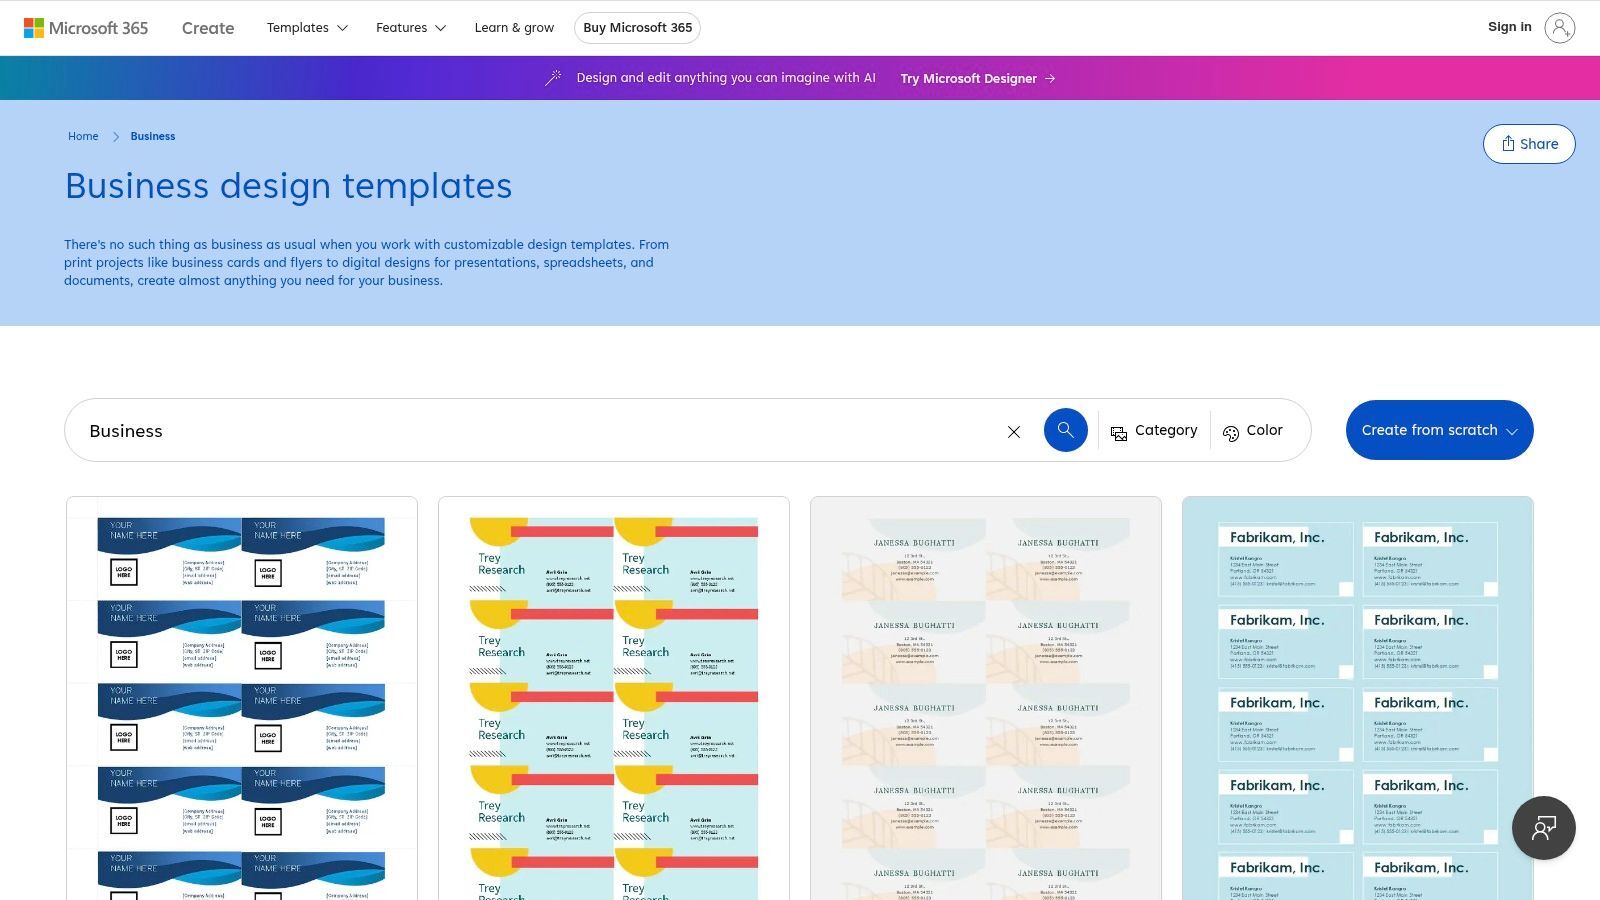1600x900 pixels.
Task: Click the Share icon button
Action: [1528, 143]
